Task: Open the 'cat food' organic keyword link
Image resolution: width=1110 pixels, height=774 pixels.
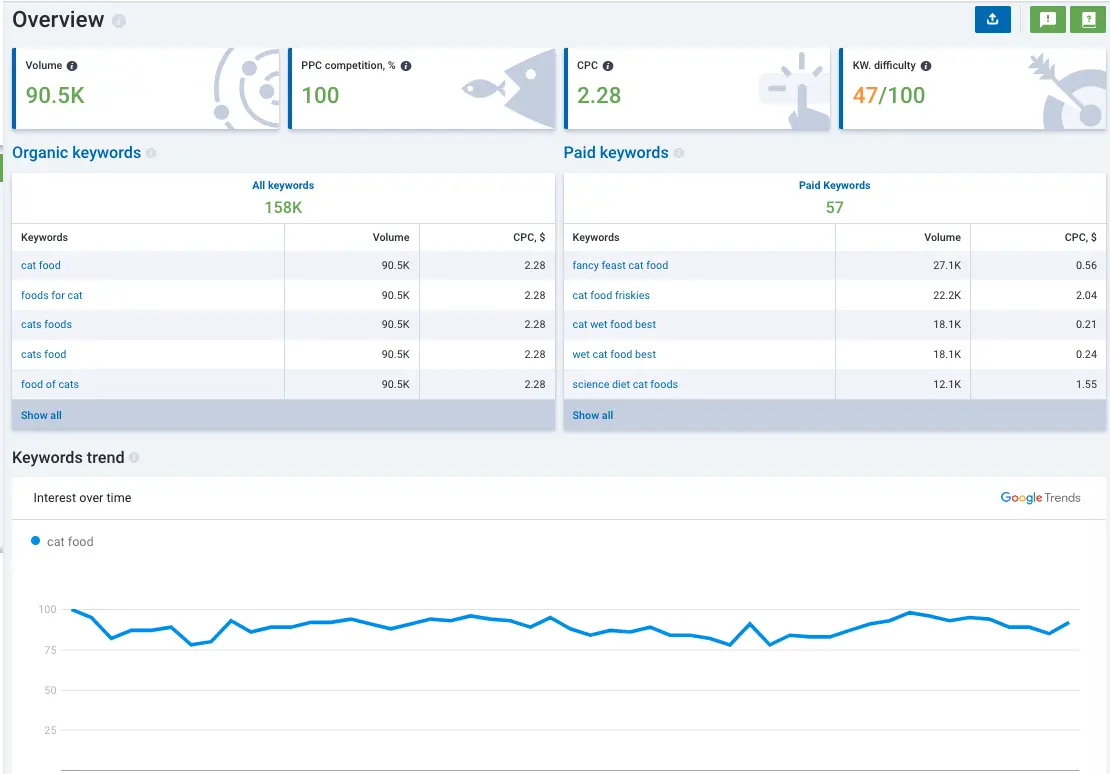Action: click(x=41, y=266)
